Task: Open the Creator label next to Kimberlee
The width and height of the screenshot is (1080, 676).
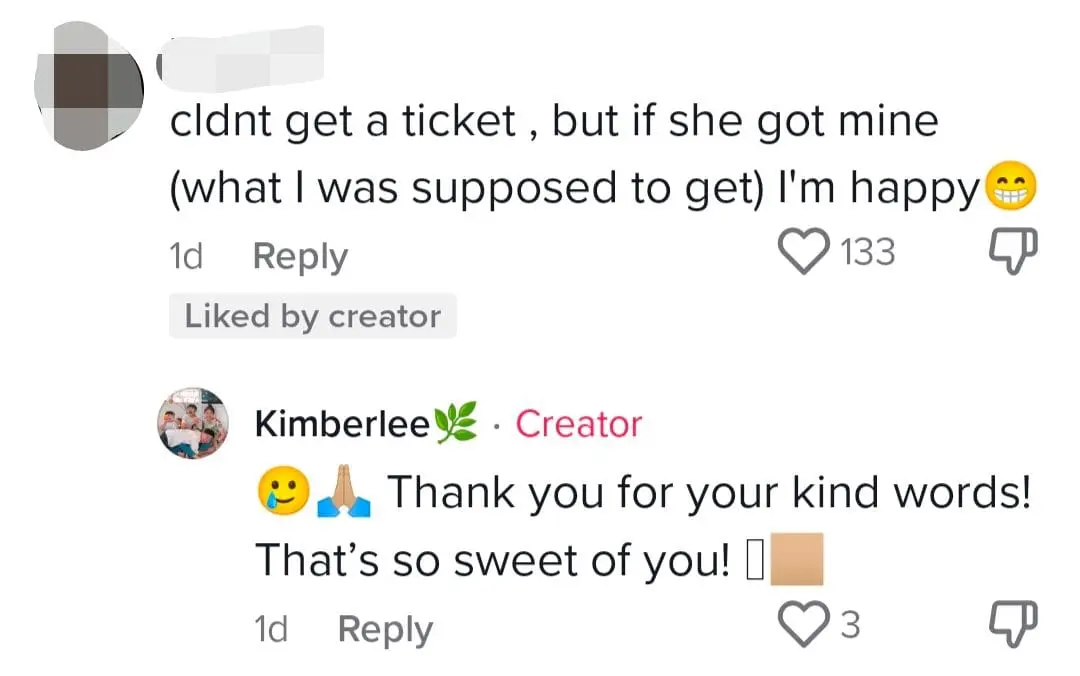Action: point(578,424)
